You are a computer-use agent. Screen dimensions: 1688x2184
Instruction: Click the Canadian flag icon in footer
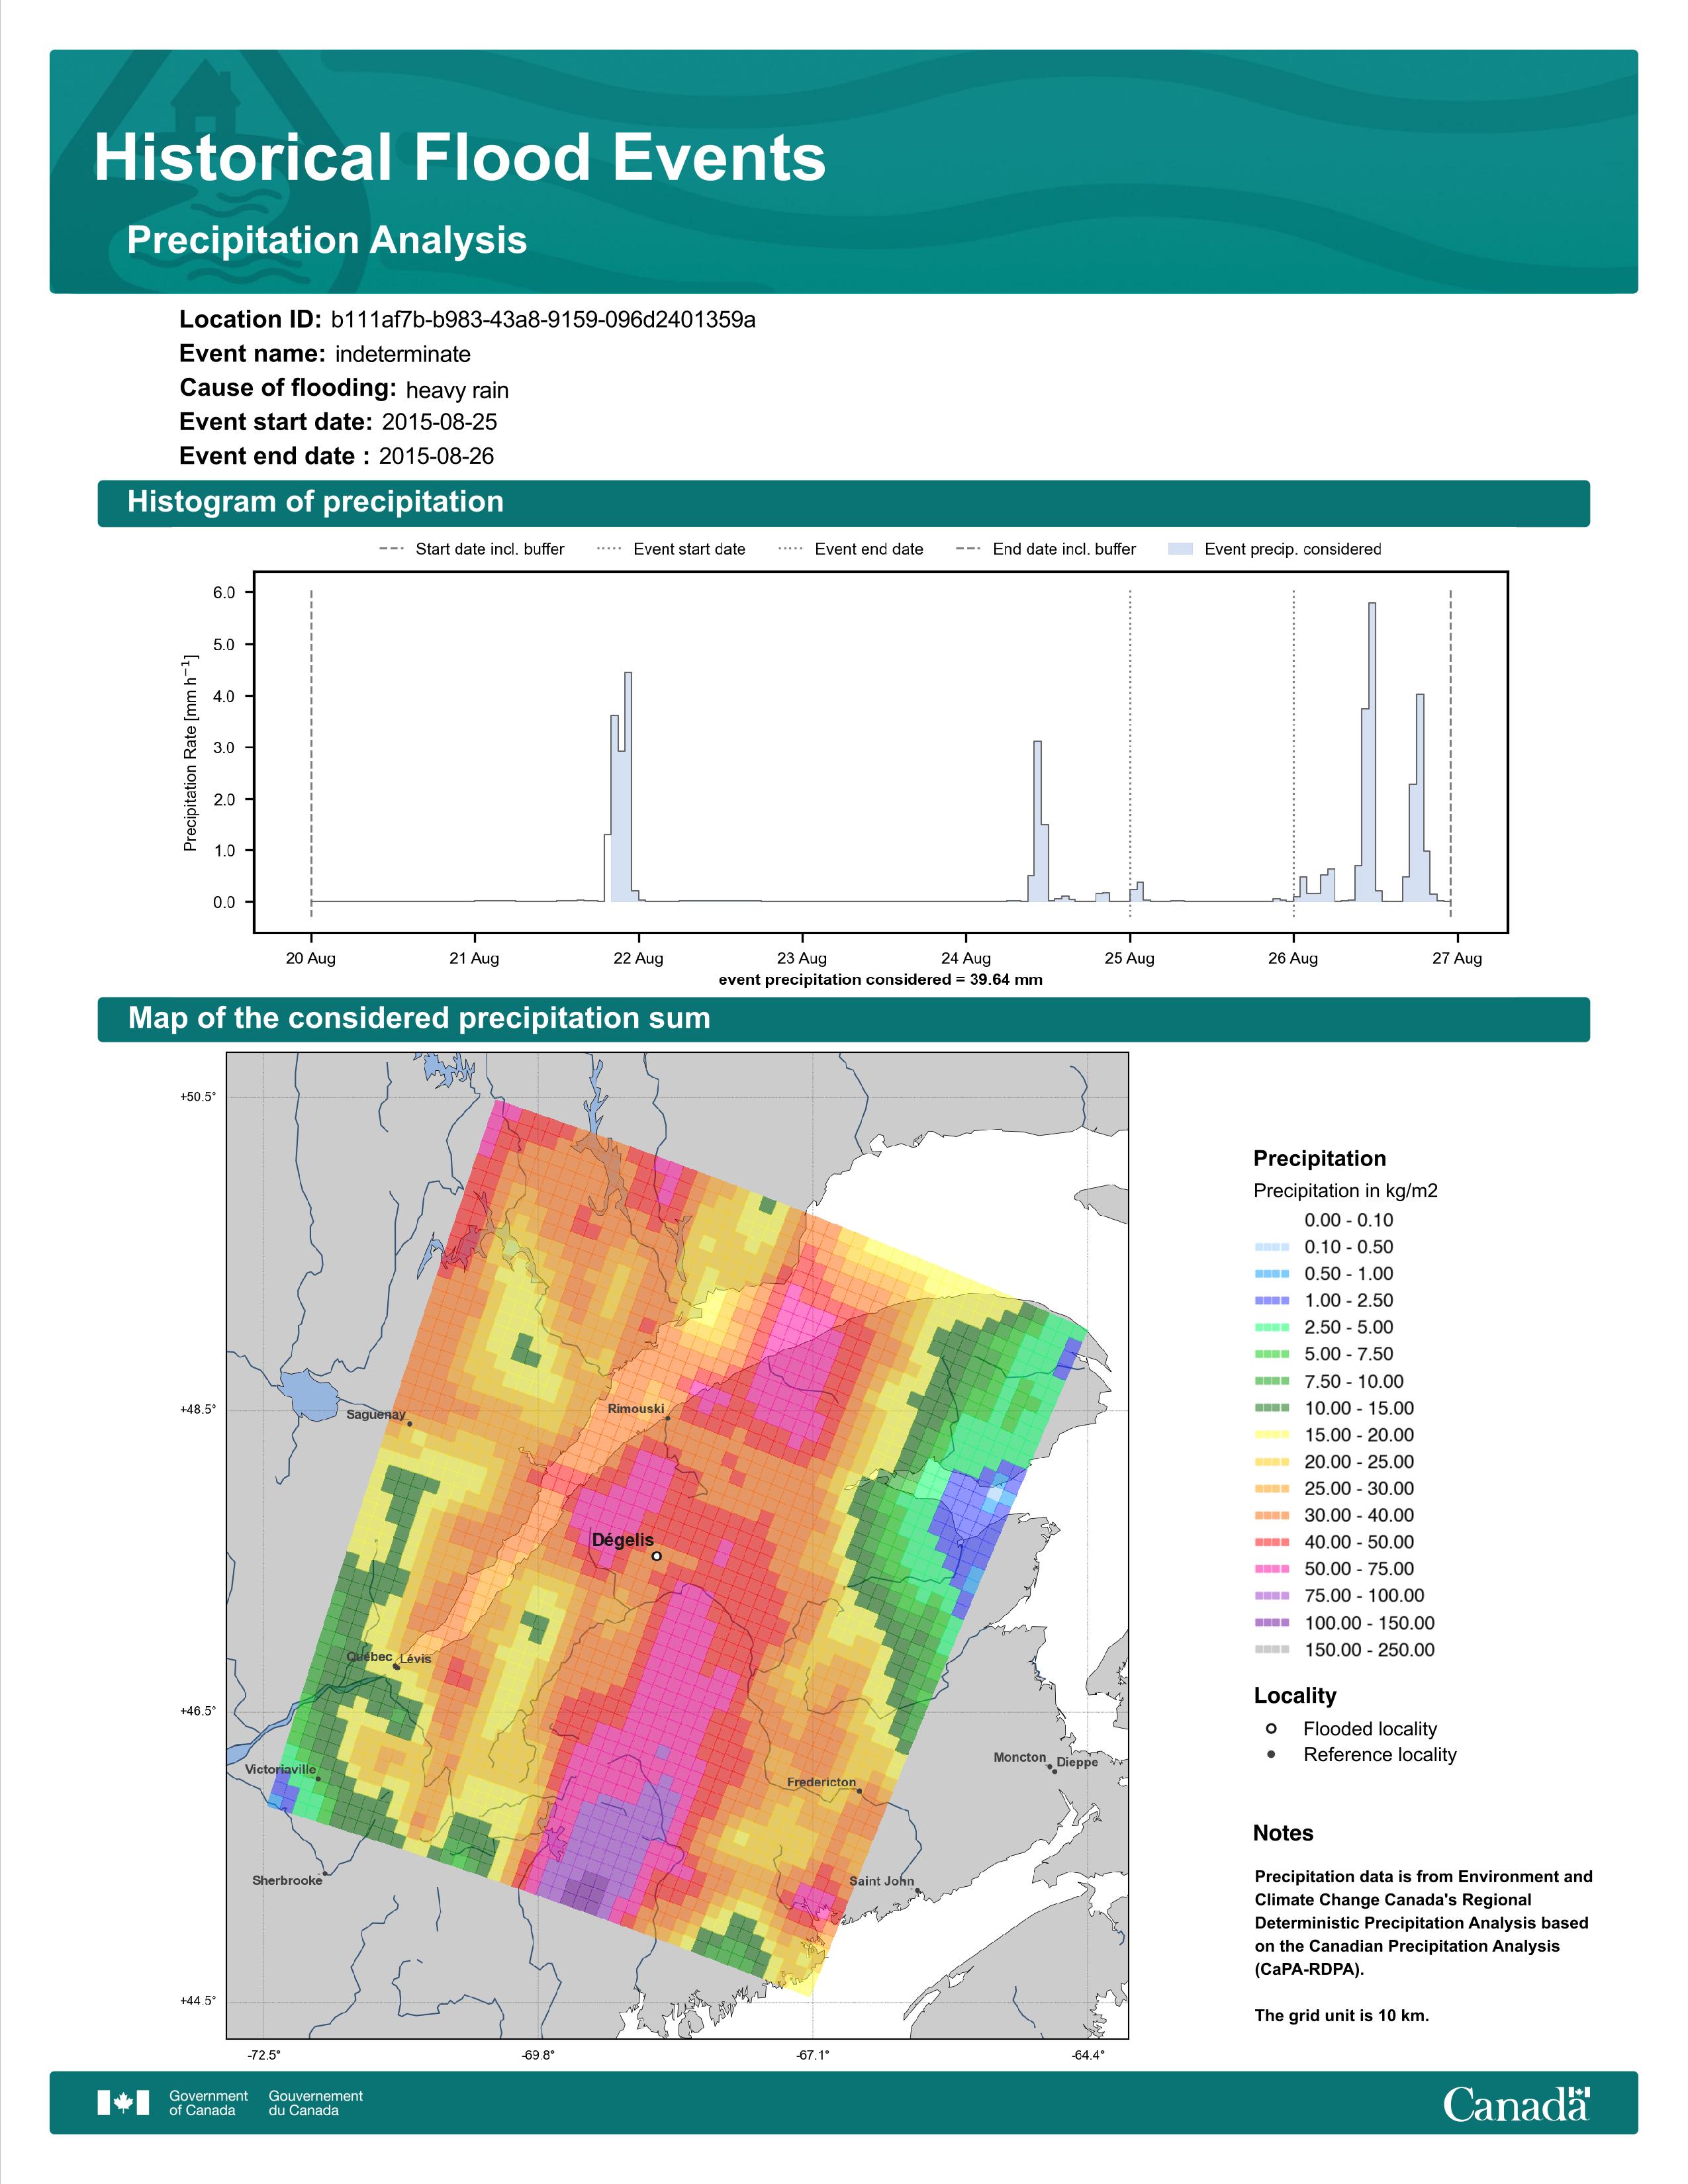123,2102
